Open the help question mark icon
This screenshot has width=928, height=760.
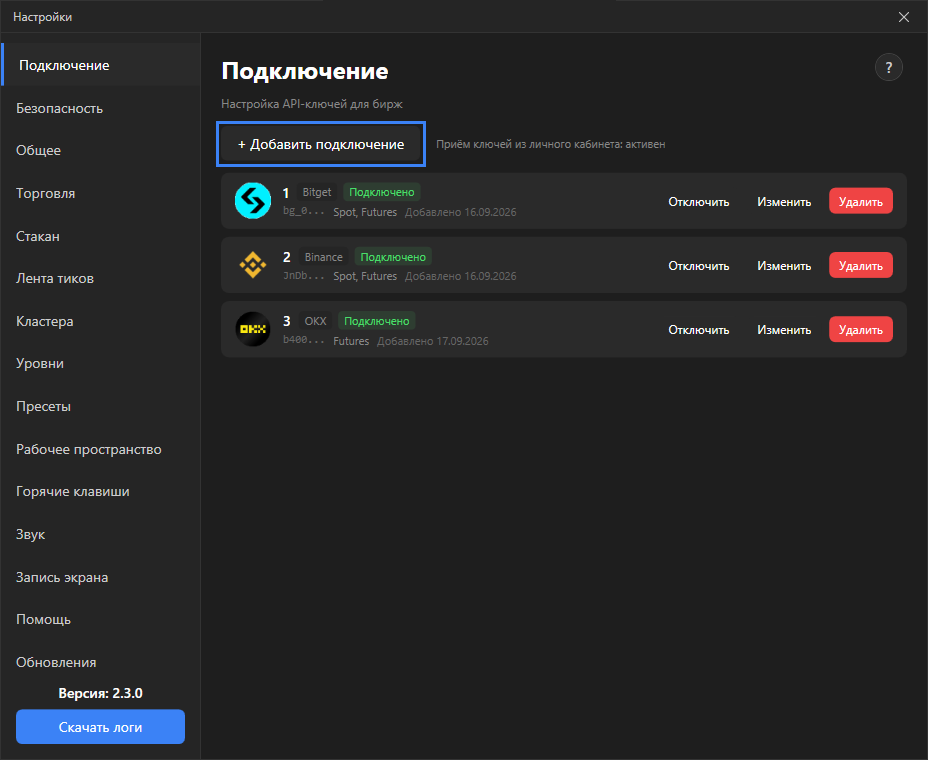click(x=888, y=67)
